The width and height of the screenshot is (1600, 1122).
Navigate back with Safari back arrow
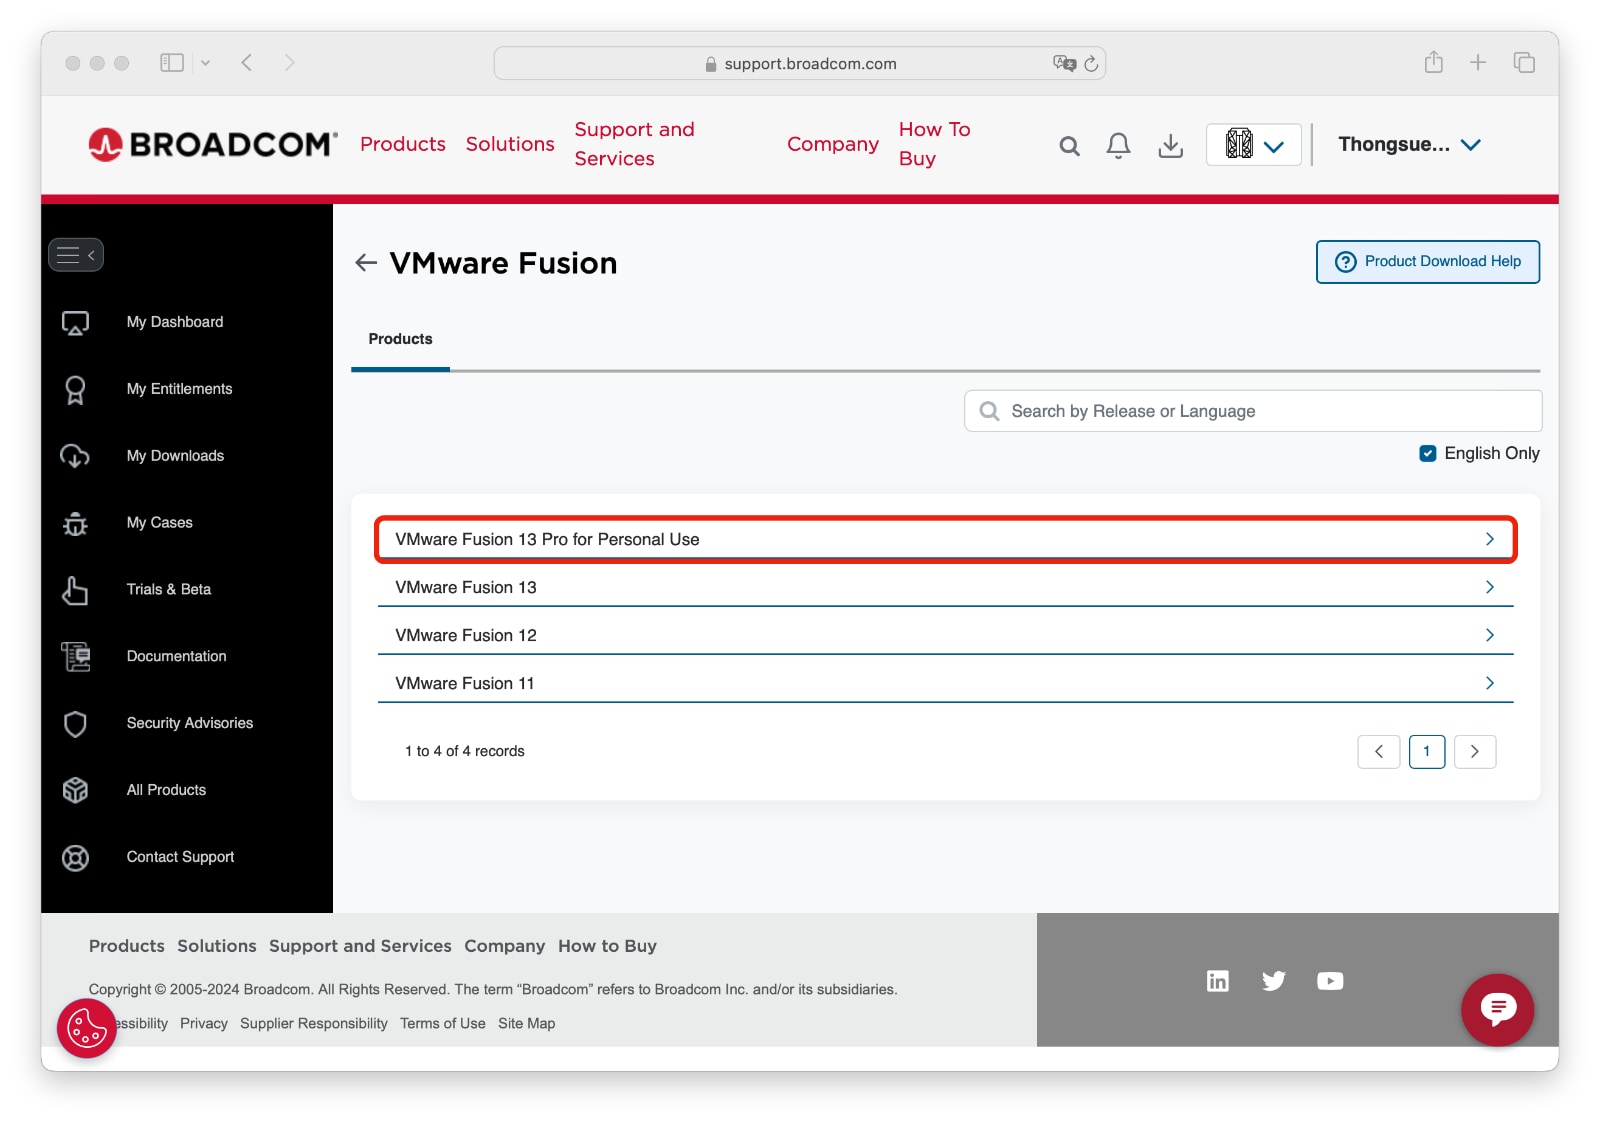click(x=247, y=62)
